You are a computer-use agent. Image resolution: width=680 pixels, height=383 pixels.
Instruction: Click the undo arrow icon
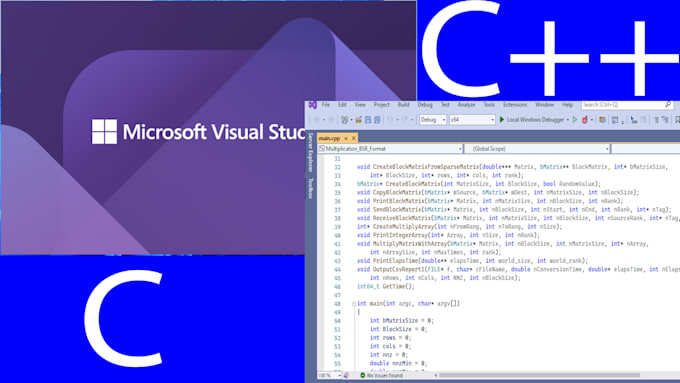point(390,120)
